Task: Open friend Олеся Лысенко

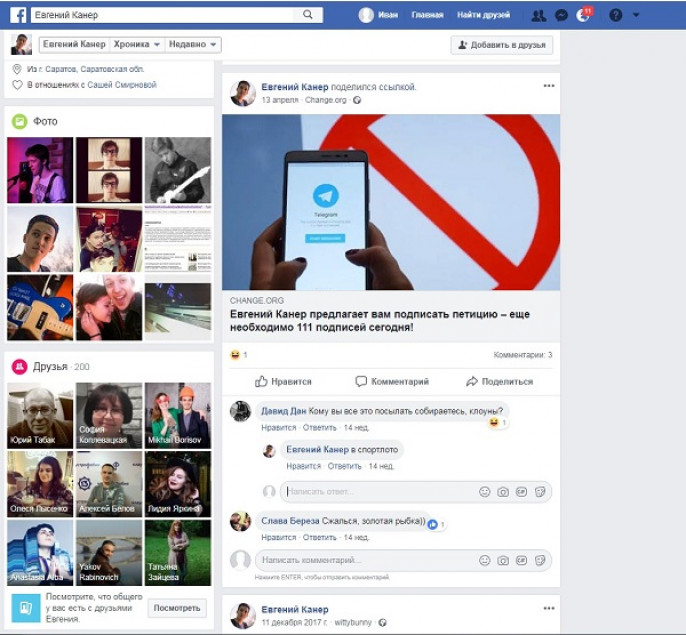Action: (x=40, y=484)
